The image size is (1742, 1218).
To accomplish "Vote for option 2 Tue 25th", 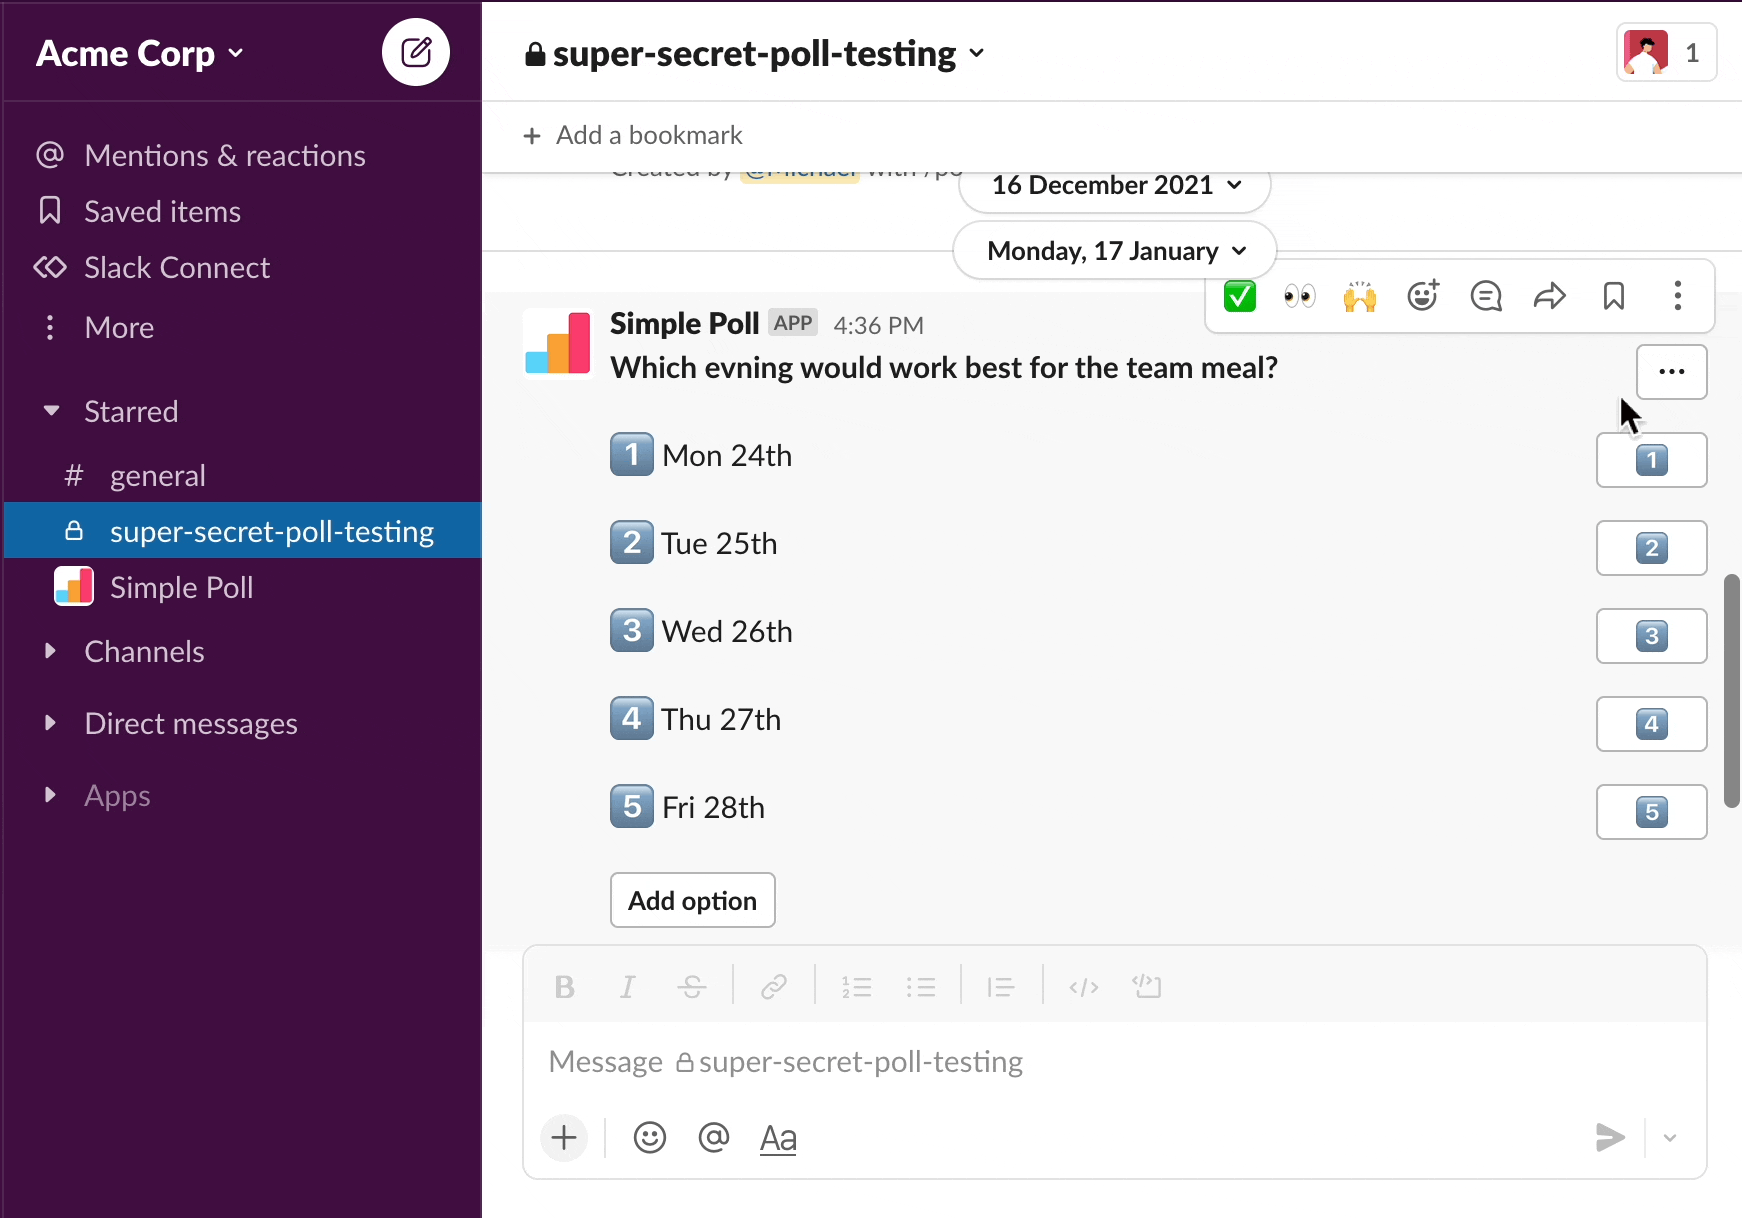I will pos(1651,548).
